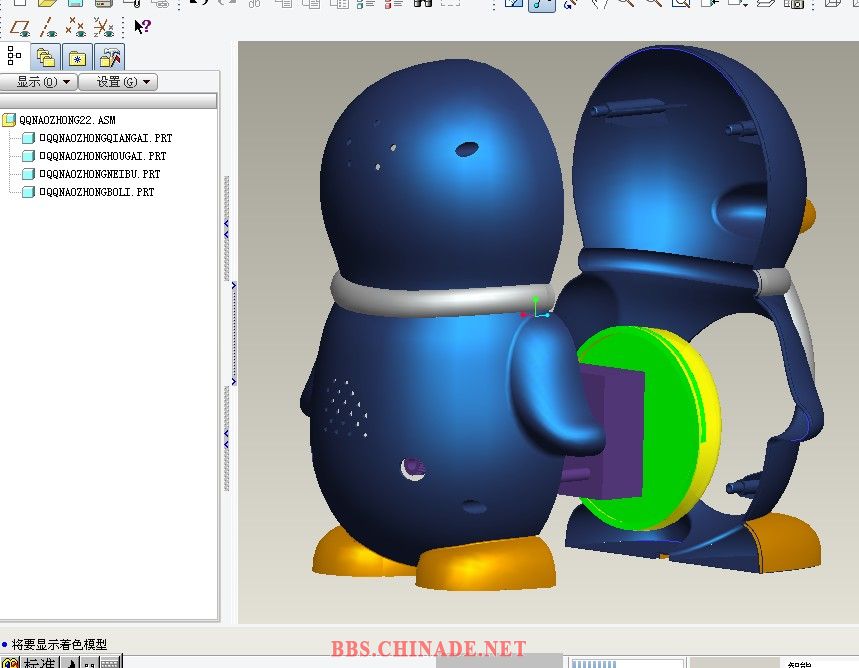The width and height of the screenshot is (859, 668).
Task: Select QQNAOZHONG22.ASM assembly root
Action: [x=67, y=120]
